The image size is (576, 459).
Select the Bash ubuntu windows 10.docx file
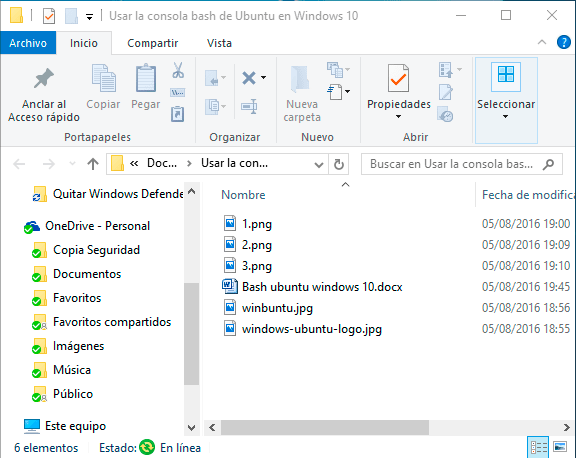[322, 286]
